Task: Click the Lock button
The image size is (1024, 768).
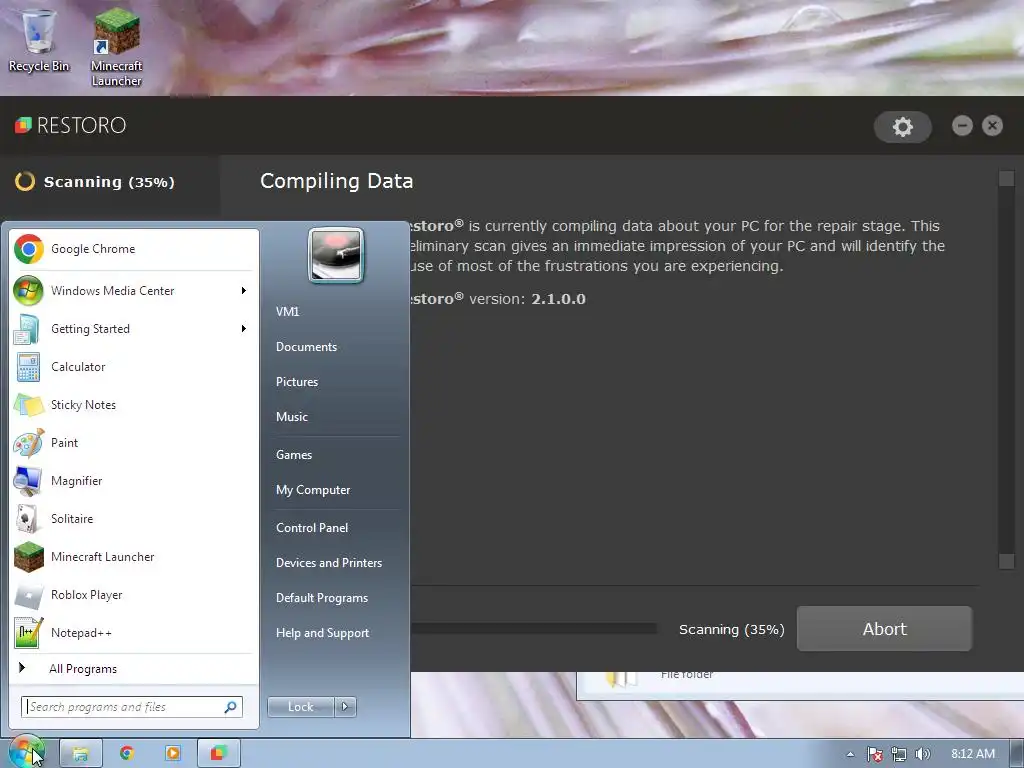Action: pos(300,707)
